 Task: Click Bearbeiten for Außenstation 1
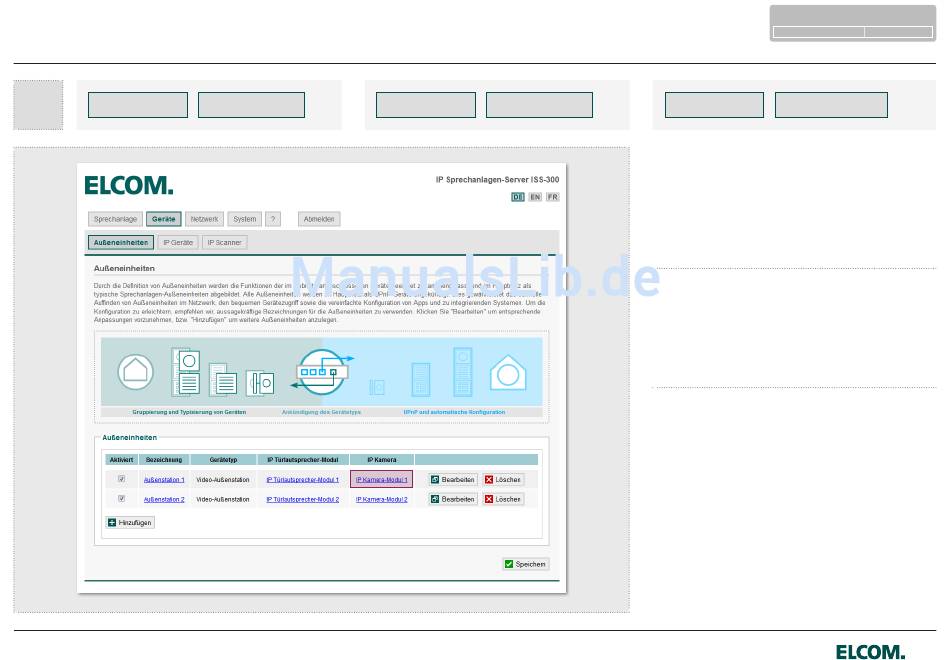click(453, 480)
